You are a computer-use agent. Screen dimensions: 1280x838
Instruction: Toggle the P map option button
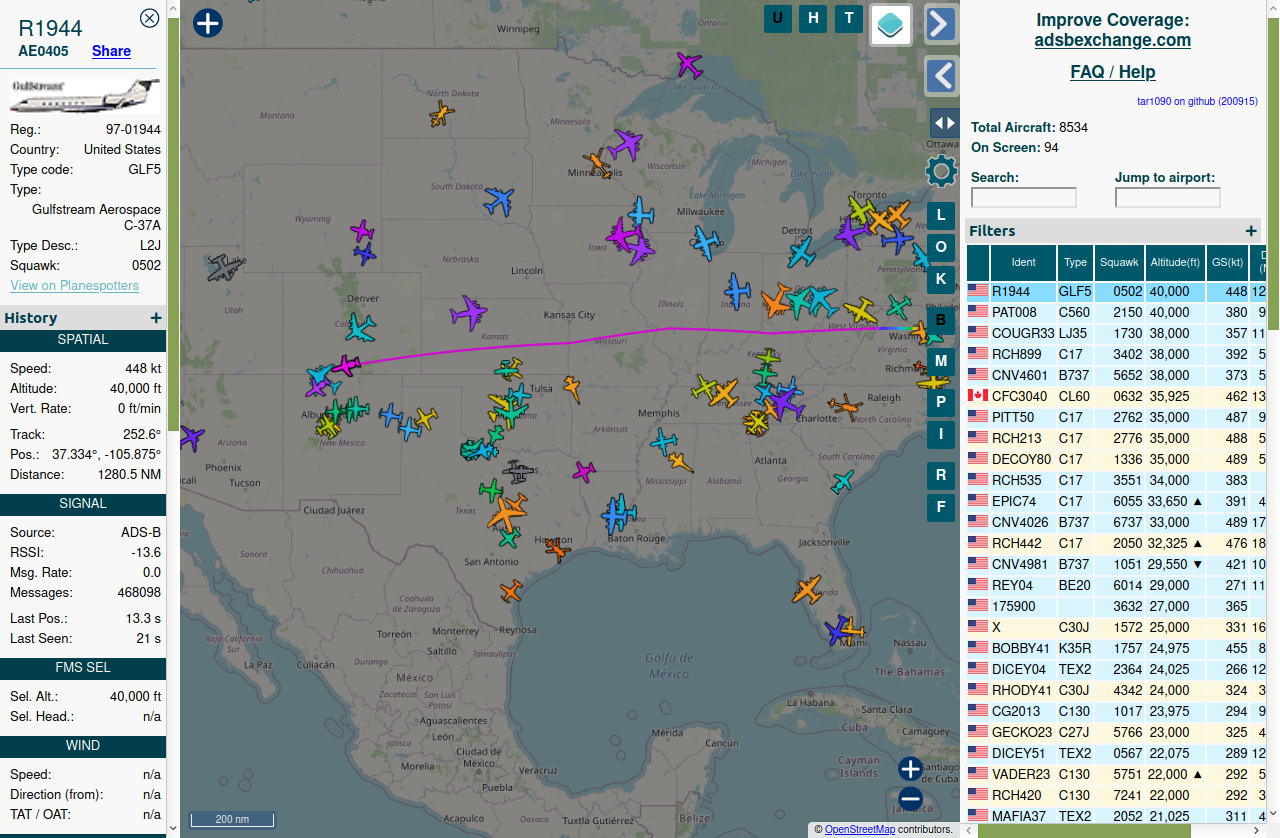941,401
